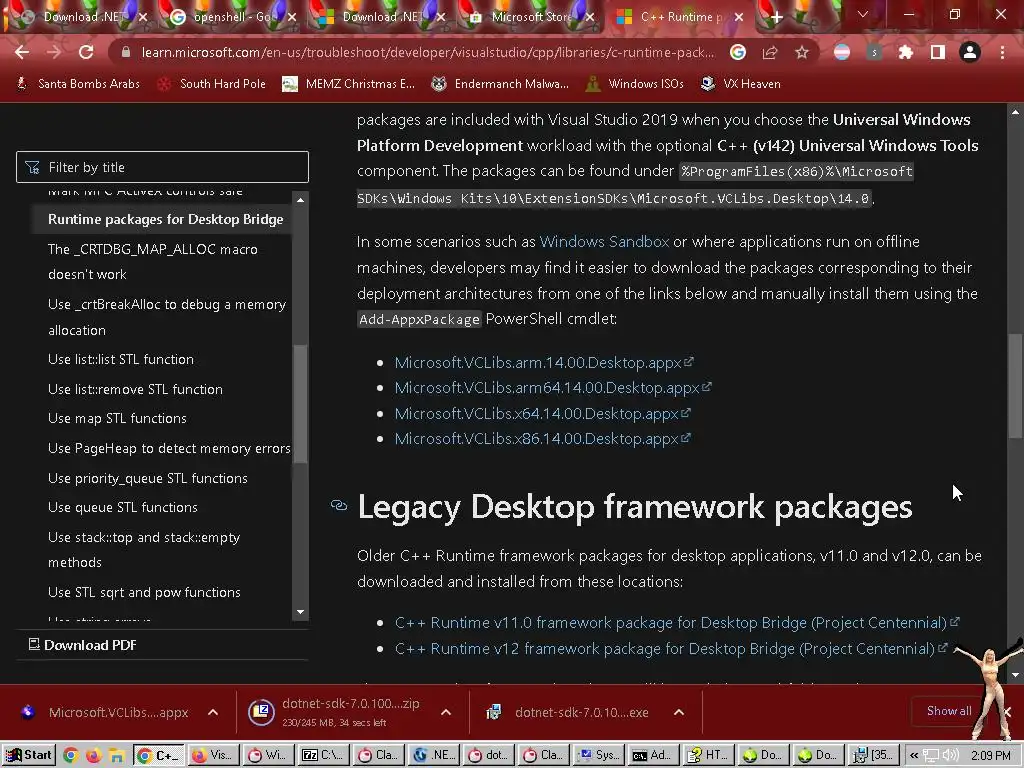Open the MEMZ Christmas bookmark
The image size is (1024, 768).
[x=349, y=84]
